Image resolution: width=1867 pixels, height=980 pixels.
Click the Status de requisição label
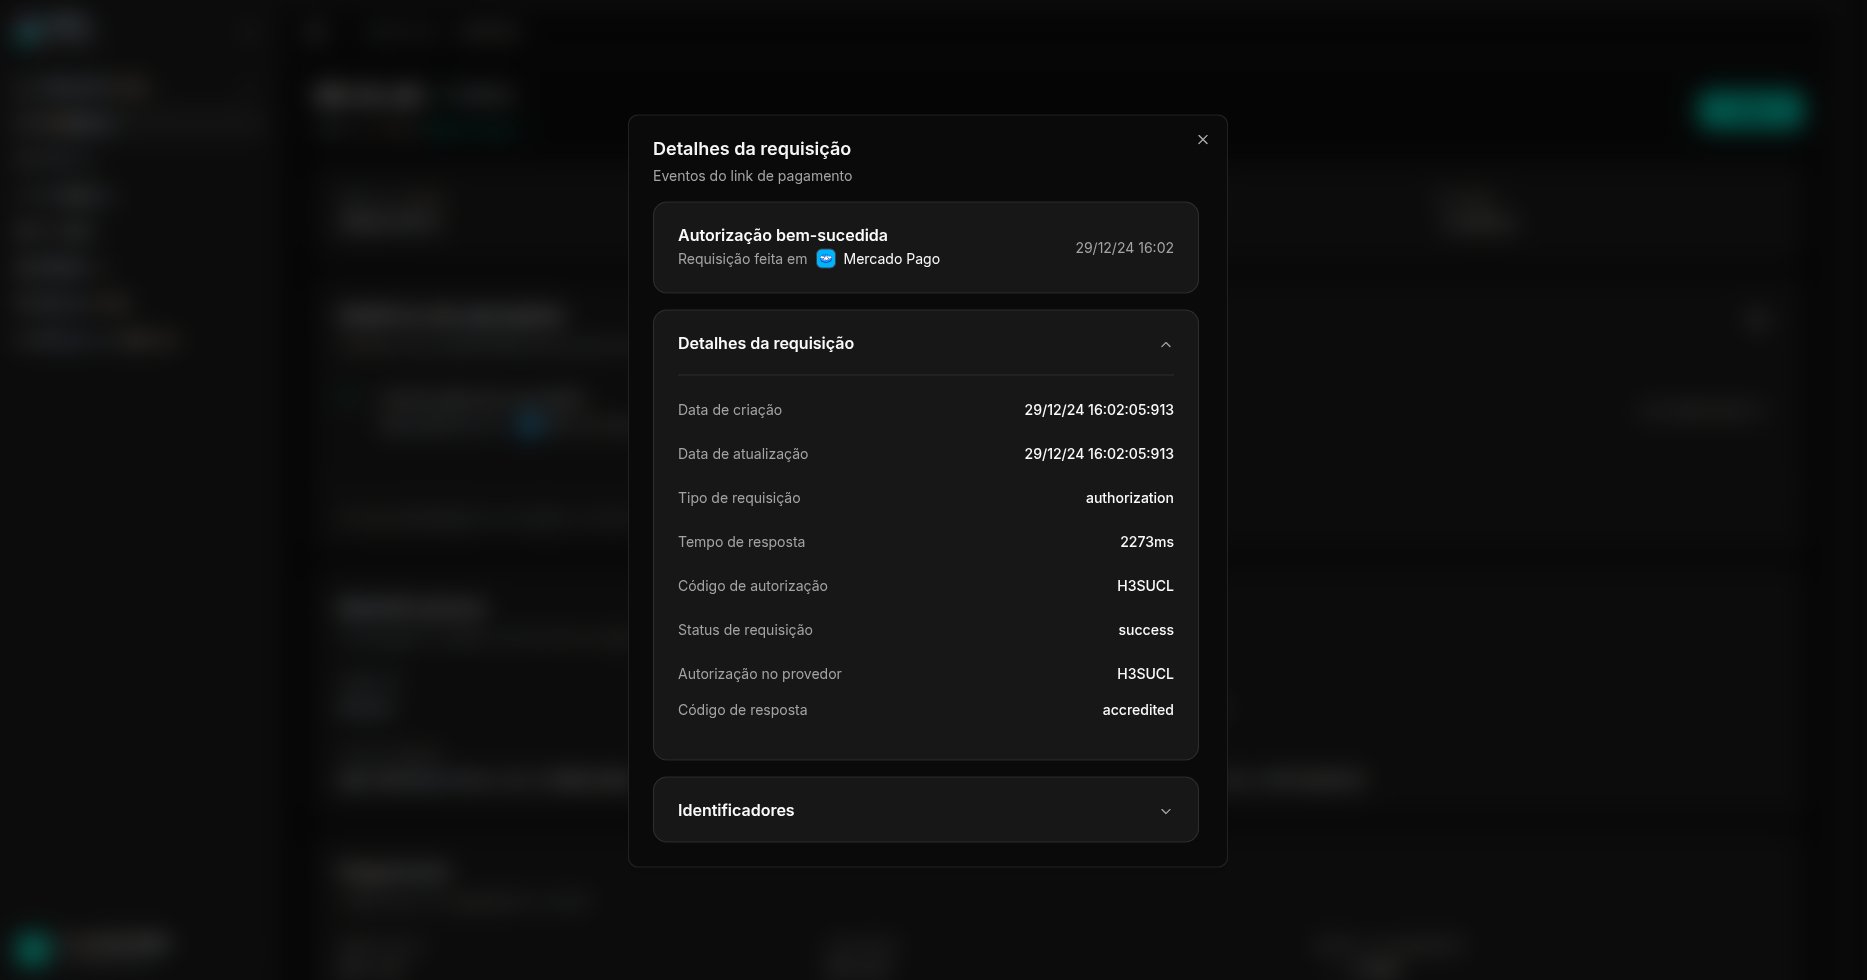point(745,630)
